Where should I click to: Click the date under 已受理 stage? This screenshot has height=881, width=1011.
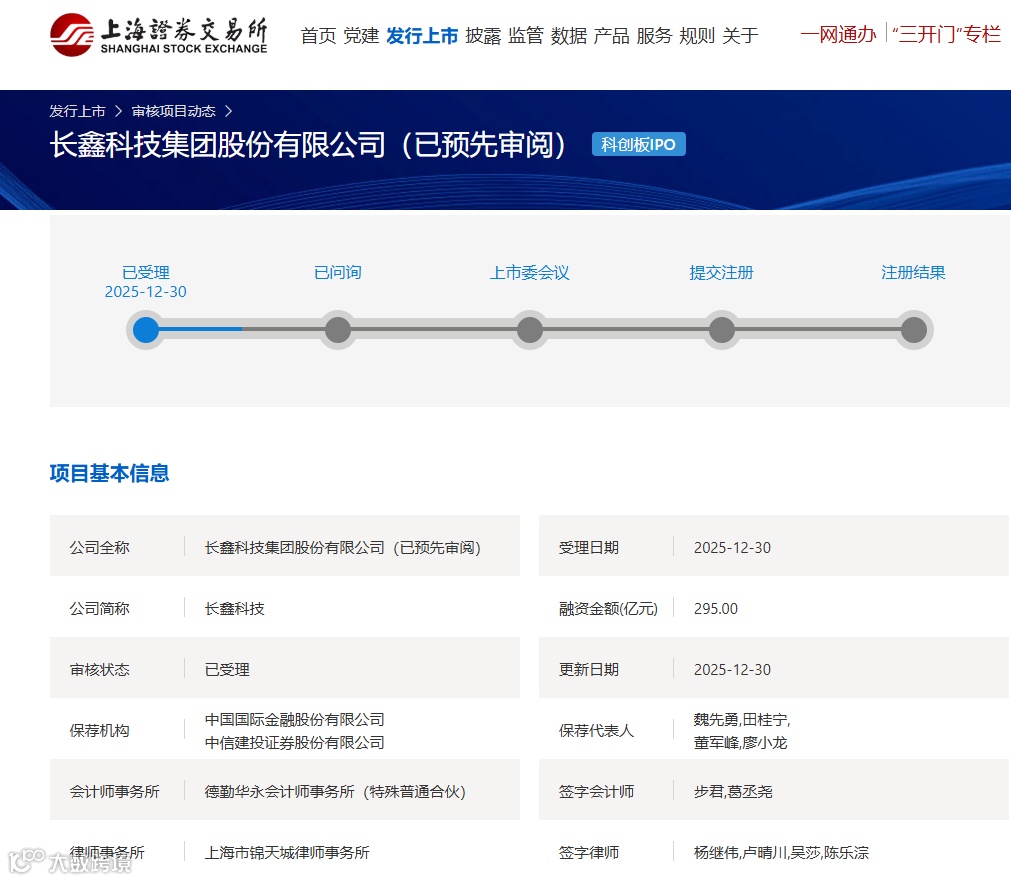tap(146, 292)
